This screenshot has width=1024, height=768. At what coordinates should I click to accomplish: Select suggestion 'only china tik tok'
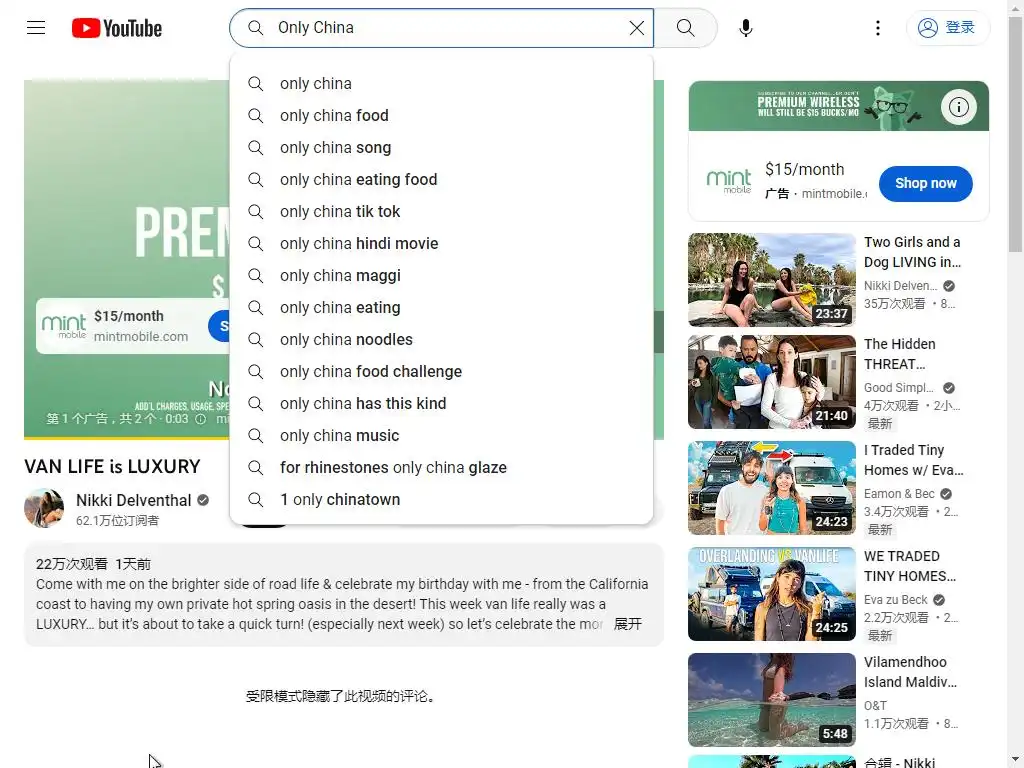pyautogui.click(x=441, y=212)
